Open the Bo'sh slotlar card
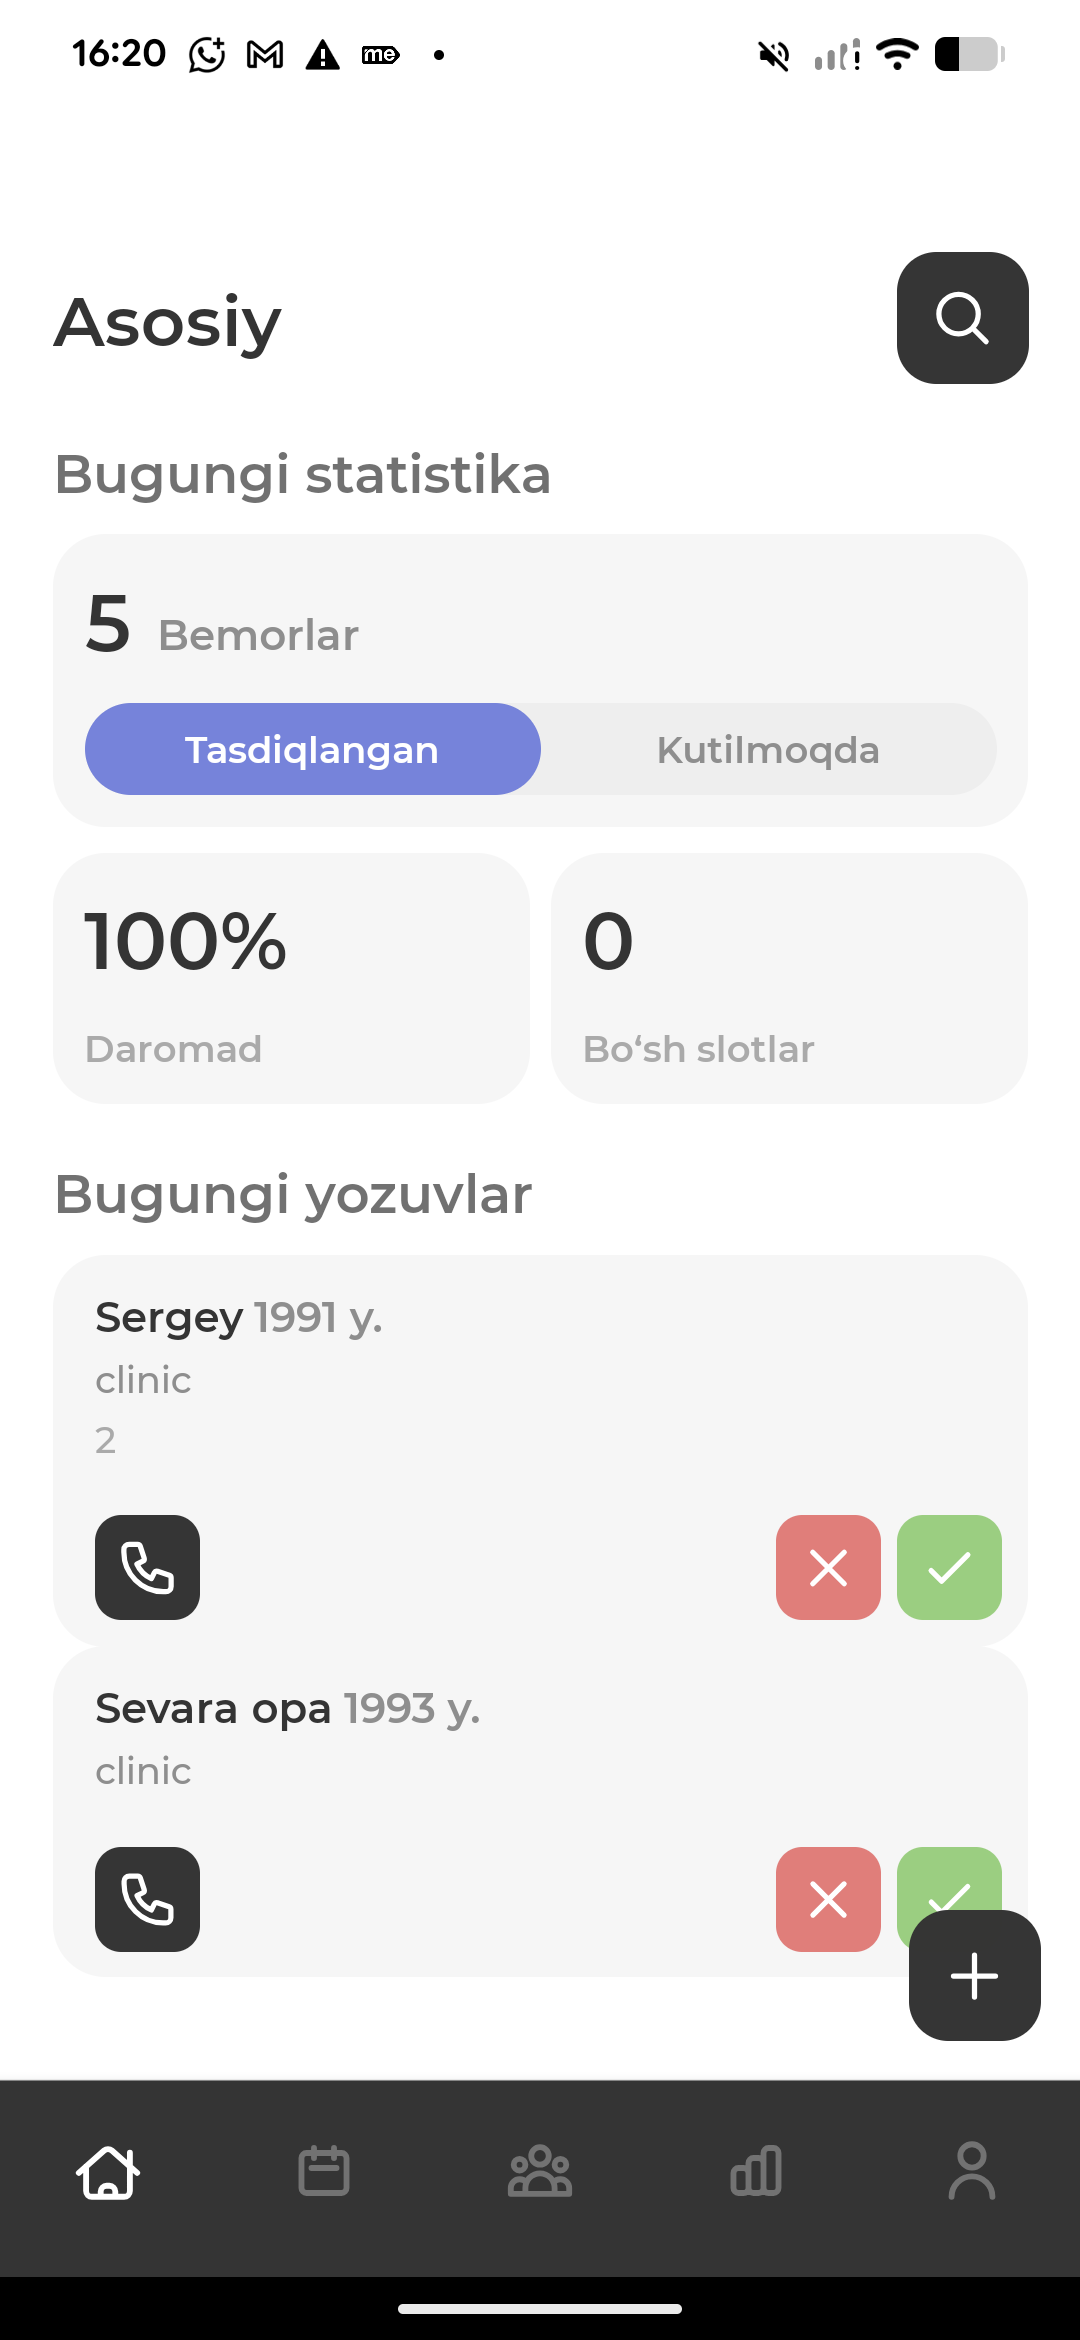 [x=789, y=978]
